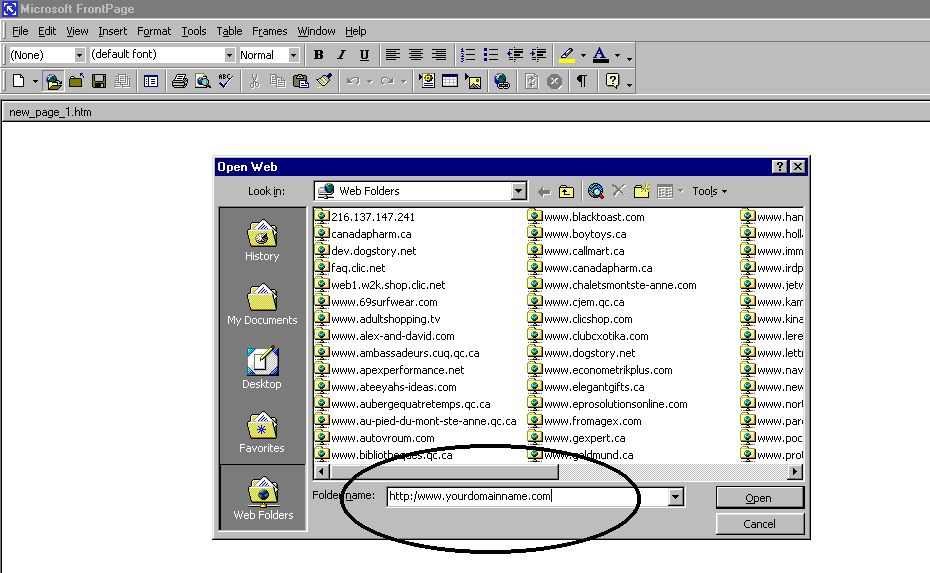This screenshot has height=573, width=930.
Task: Toggle Underline formatting
Action: point(364,55)
